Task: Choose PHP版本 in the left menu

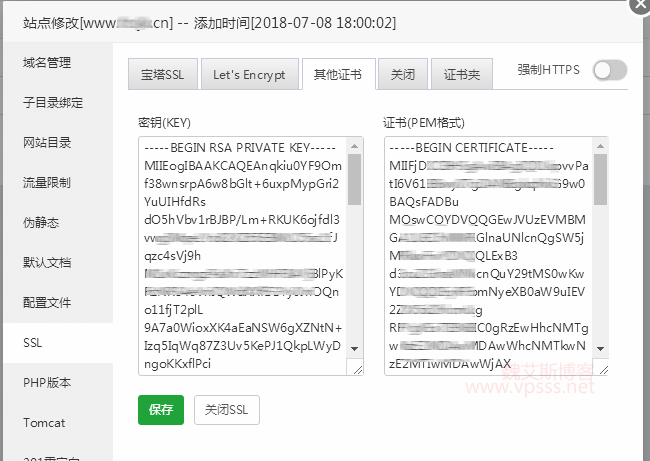Action: (x=47, y=383)
